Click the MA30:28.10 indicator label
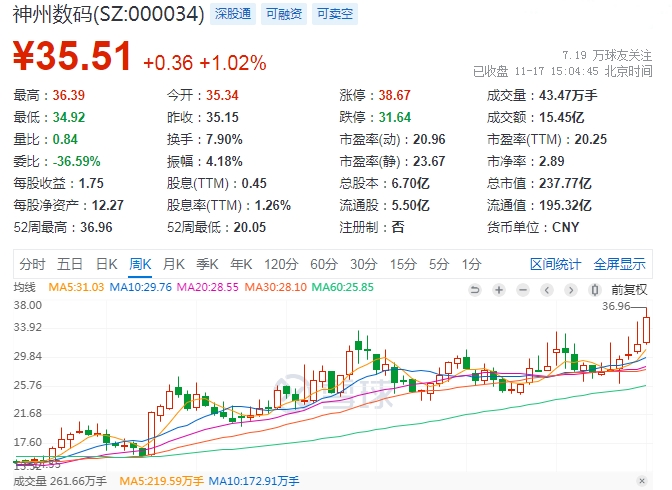This screenshot has width=672, height=490. pyautogui.click(x=276, y=287)
